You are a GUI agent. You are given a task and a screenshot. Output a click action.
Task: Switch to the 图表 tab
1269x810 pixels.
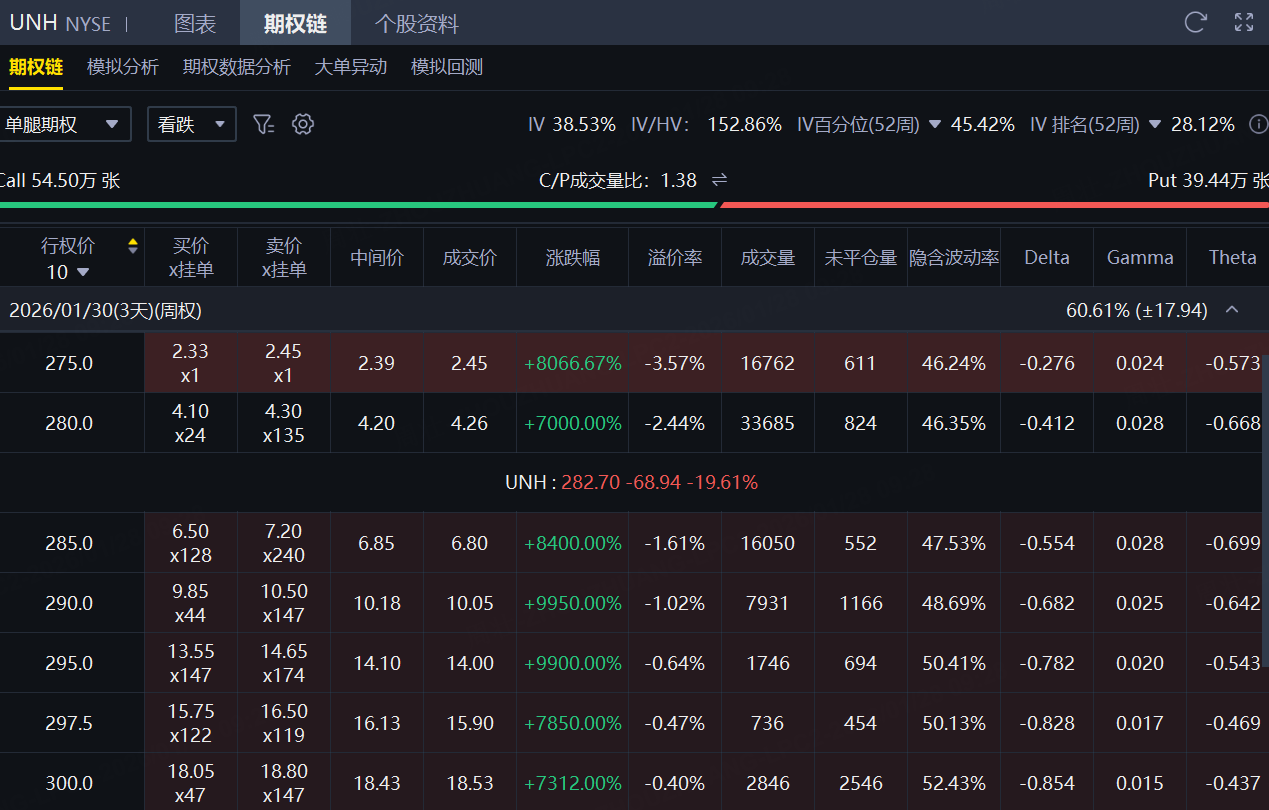click(195, 23)
